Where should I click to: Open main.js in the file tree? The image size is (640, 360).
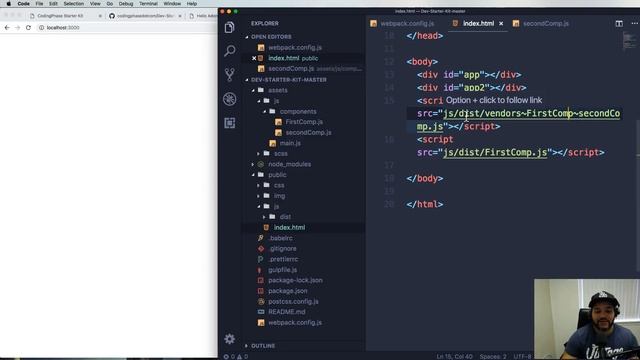point(290,143)
